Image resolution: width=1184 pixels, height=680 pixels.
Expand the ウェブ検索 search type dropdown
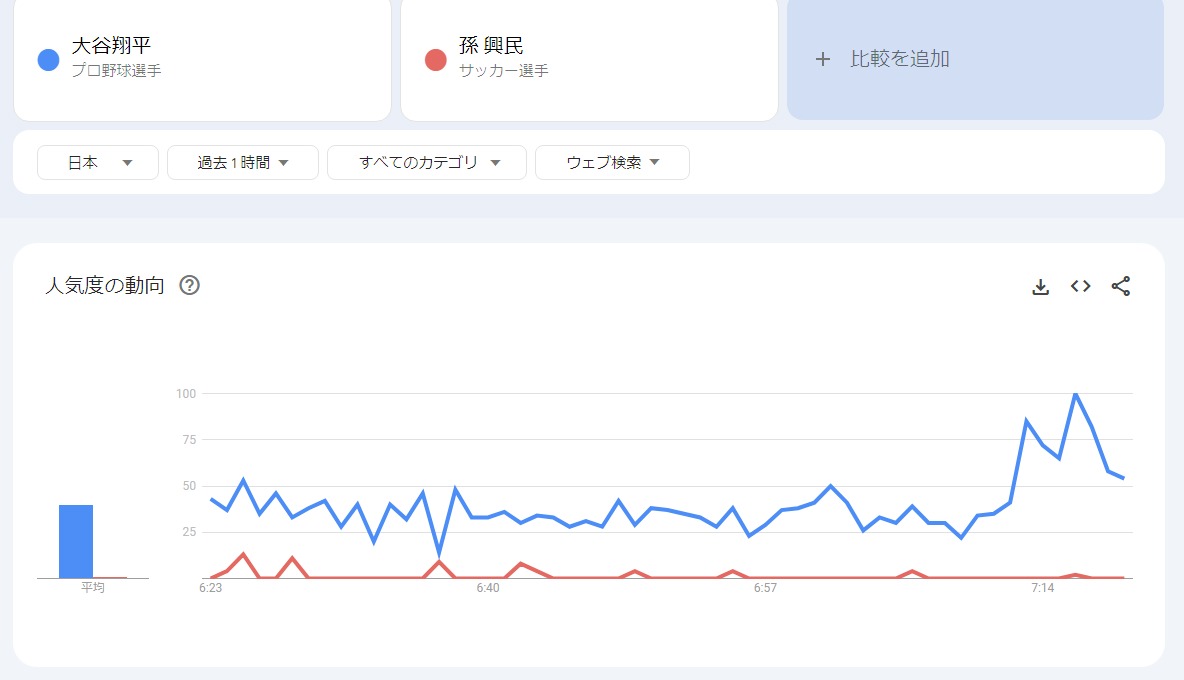(612, 162)
